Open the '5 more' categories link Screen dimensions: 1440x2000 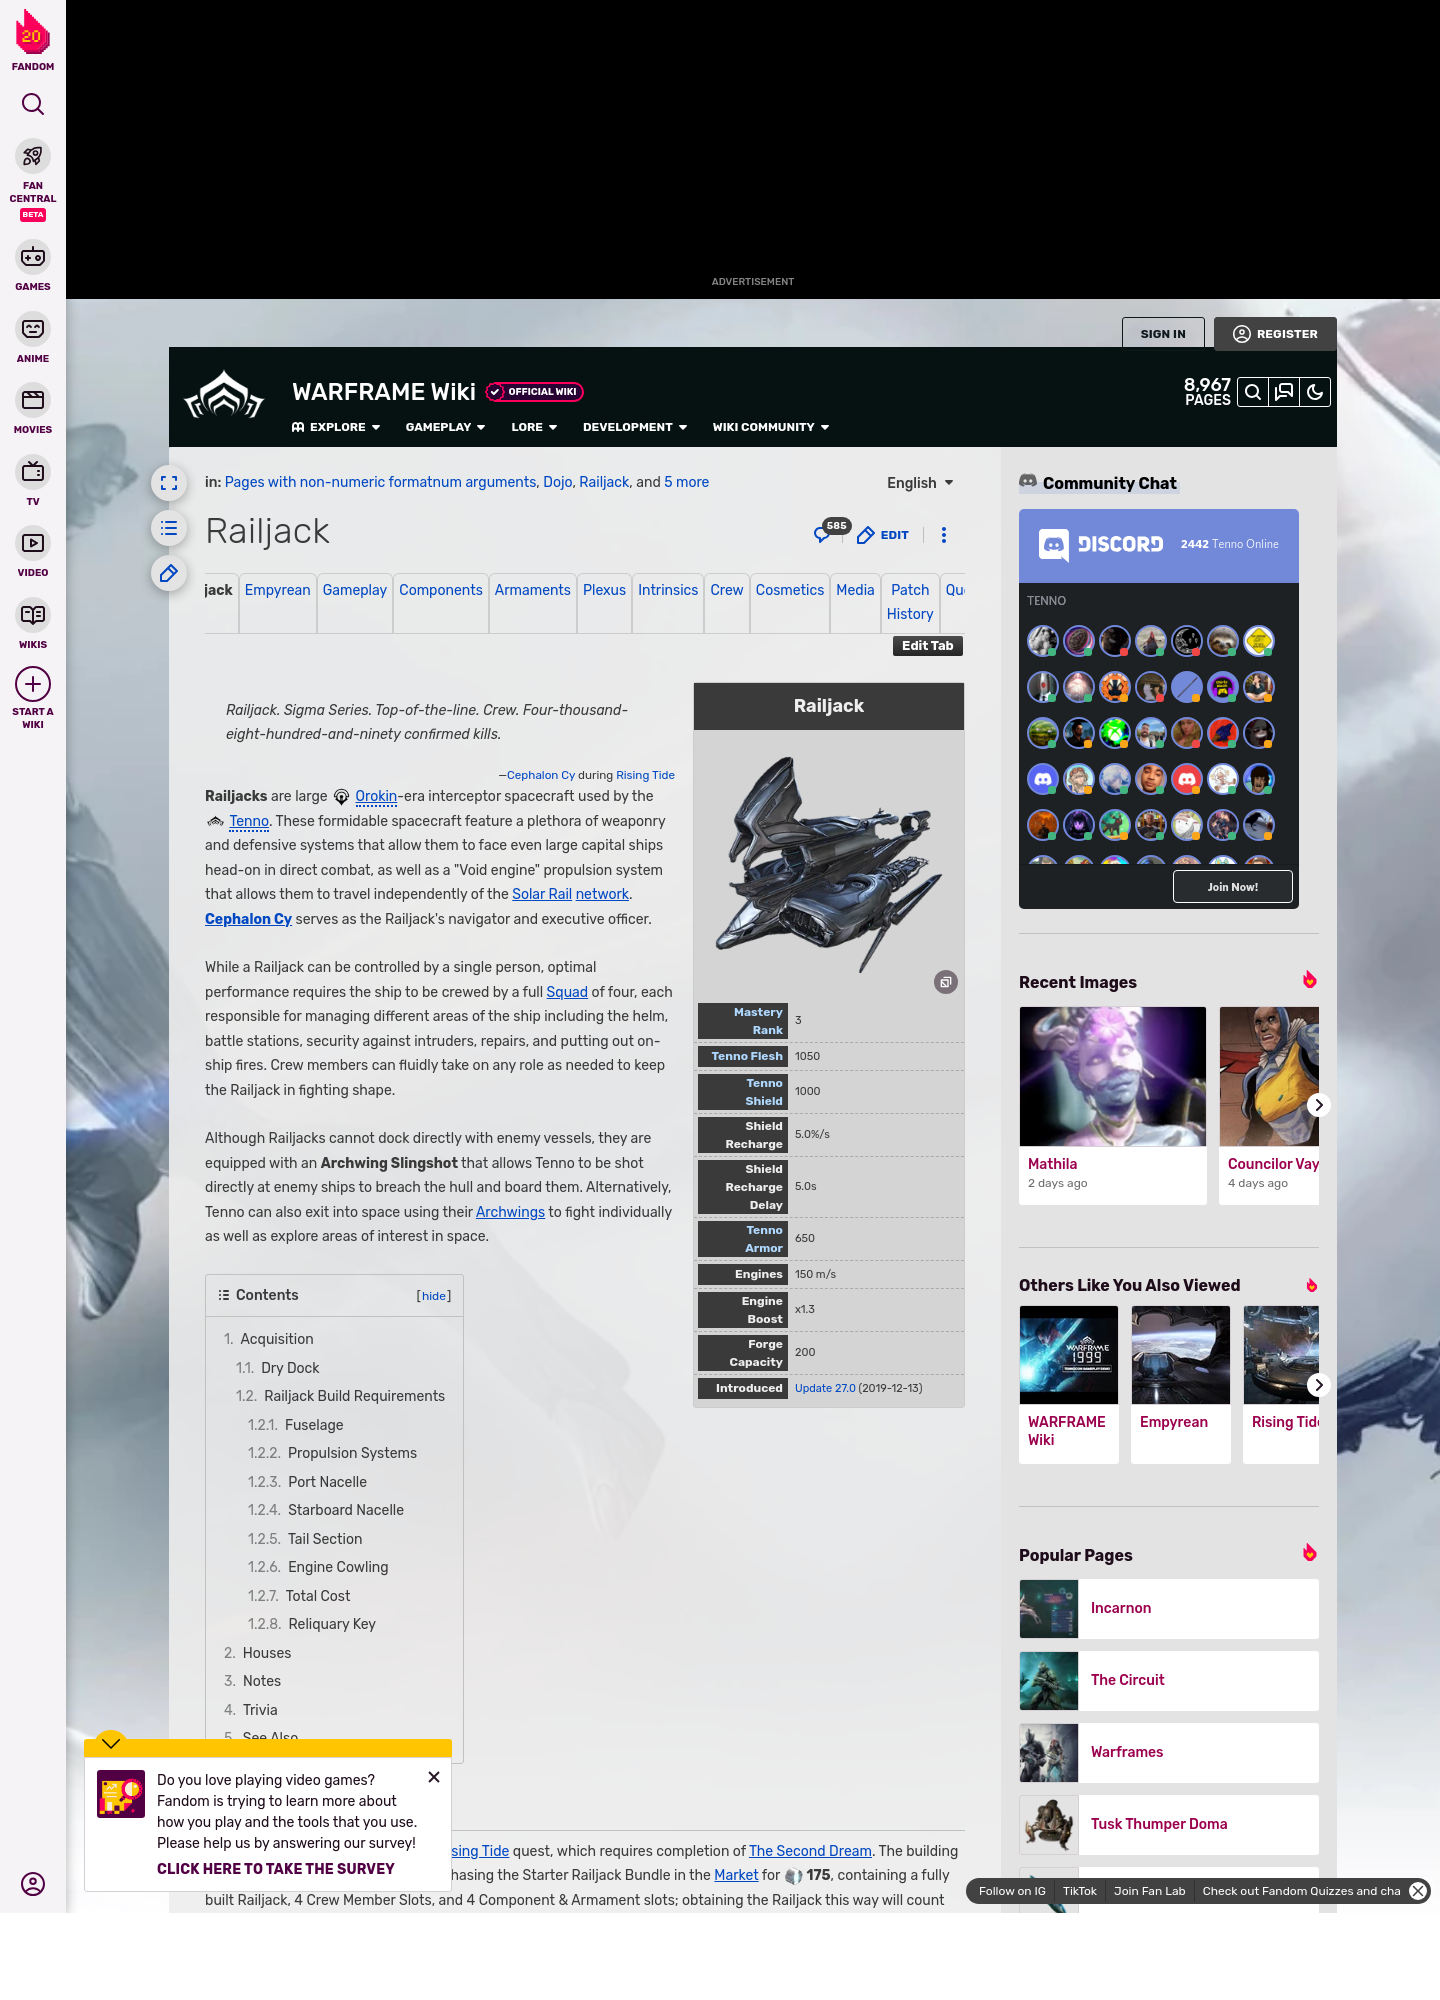pyautogui.click(x=687, y=482)
